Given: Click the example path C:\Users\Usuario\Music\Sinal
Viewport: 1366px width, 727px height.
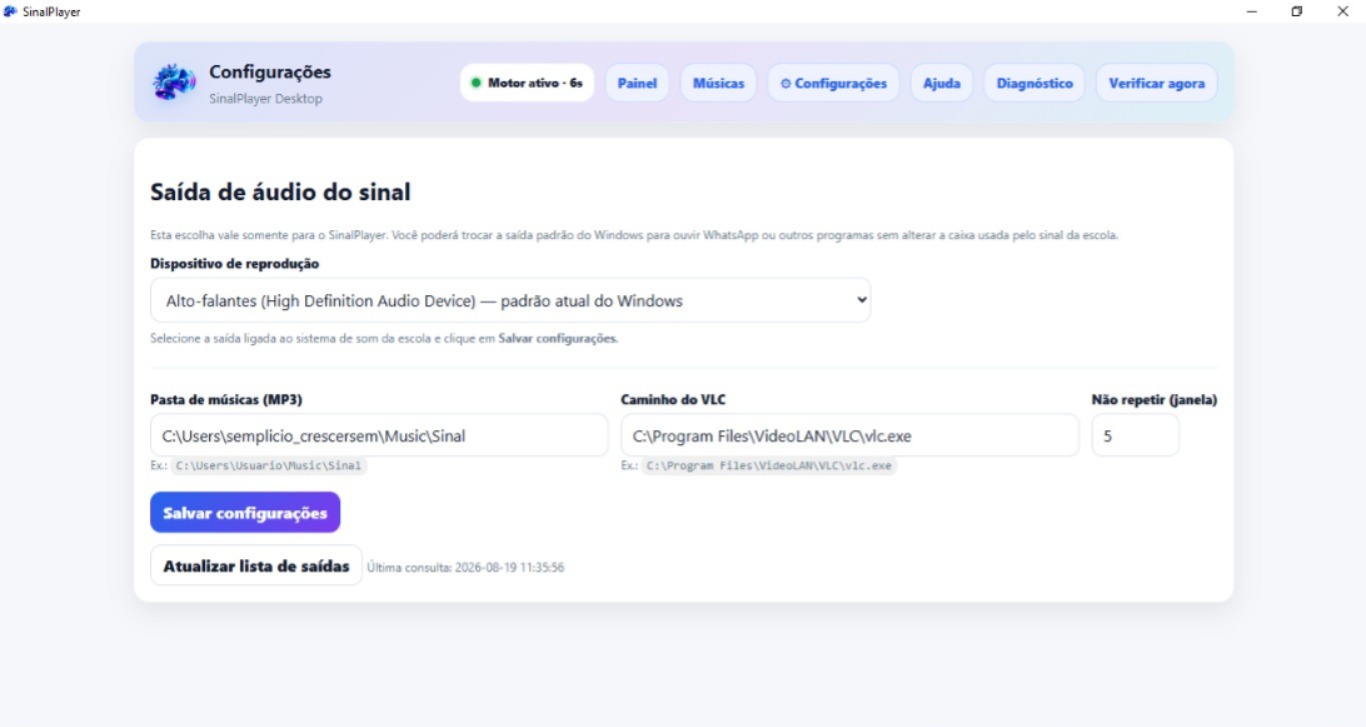Looking at the screenshot, I should (x=269, y=466).
